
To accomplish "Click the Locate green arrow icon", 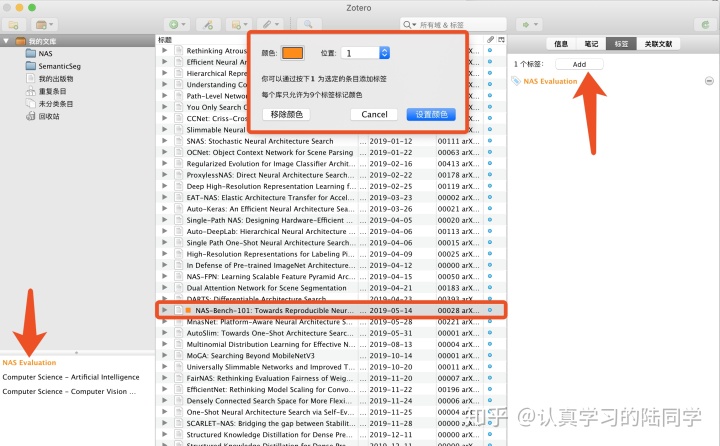I will tap(529, 25).
